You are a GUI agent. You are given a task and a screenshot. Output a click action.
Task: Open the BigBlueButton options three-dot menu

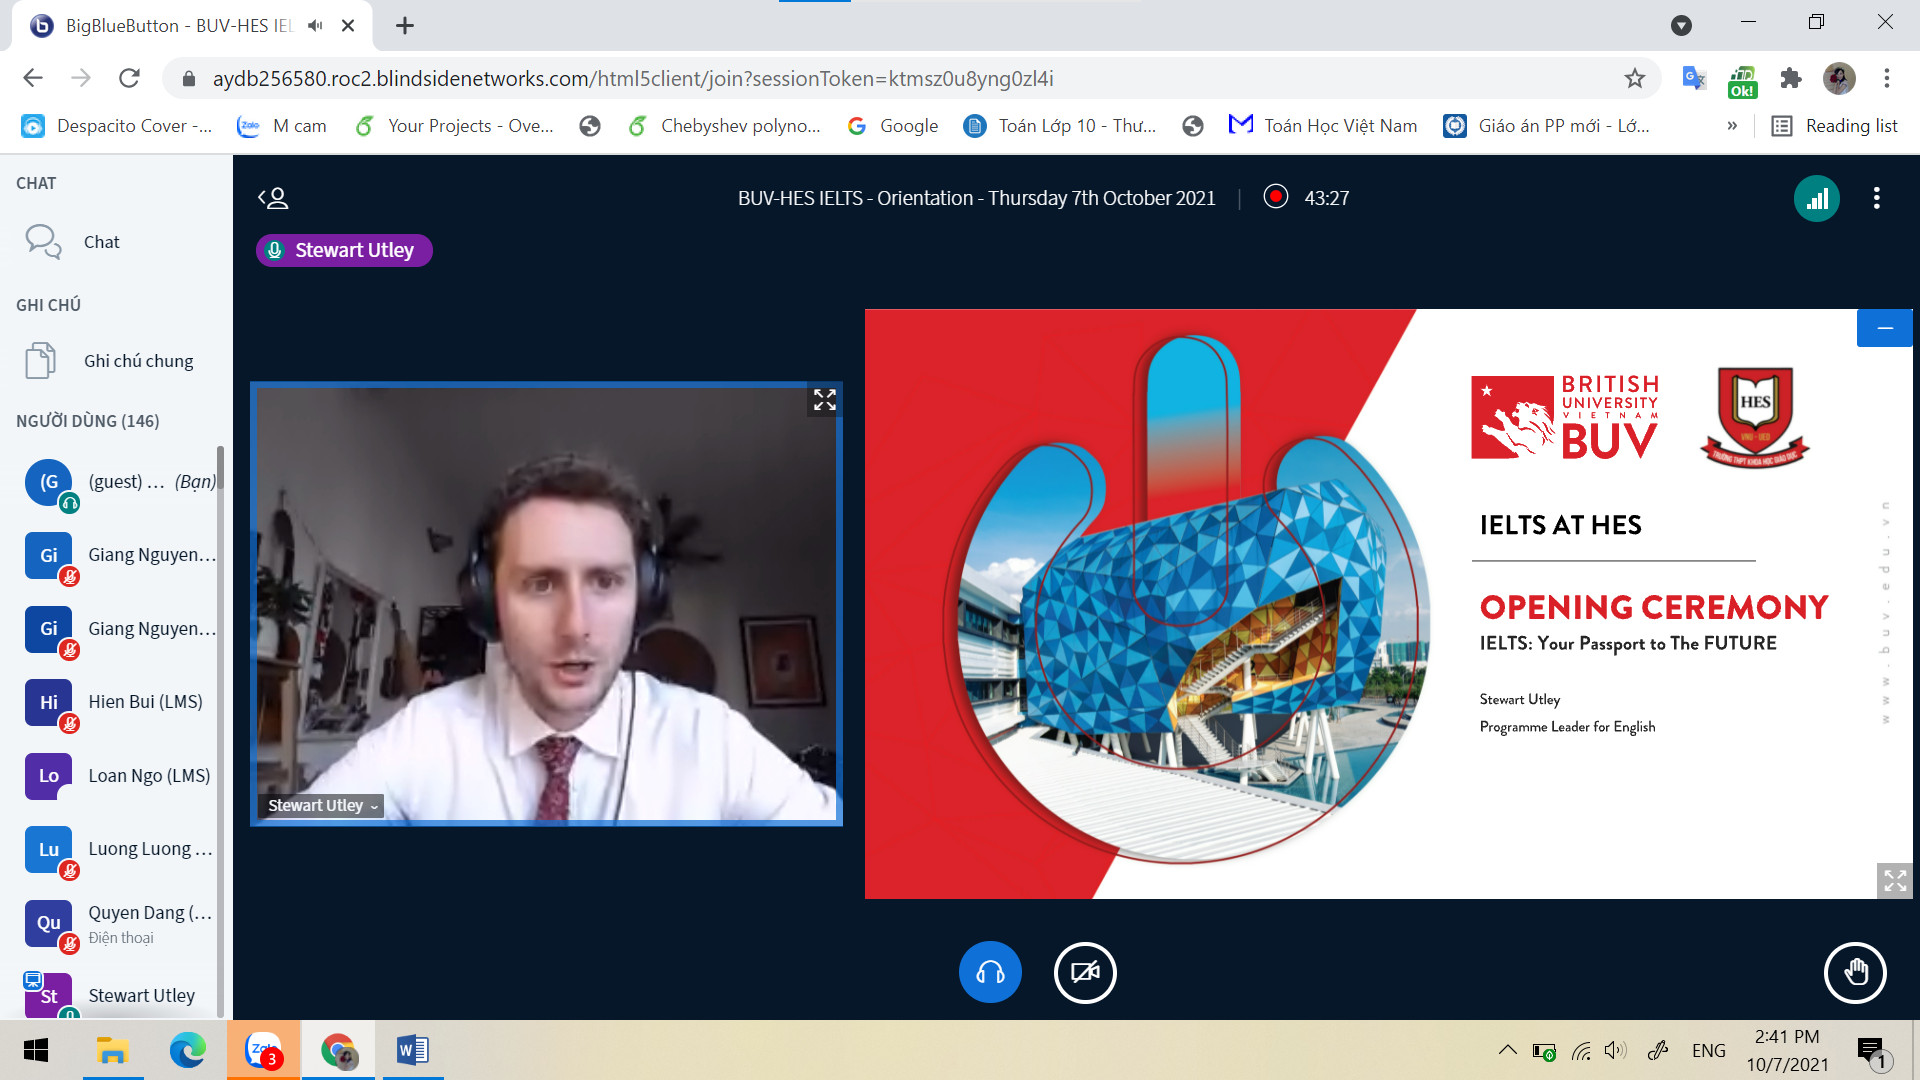click(x=1876, y=198)
